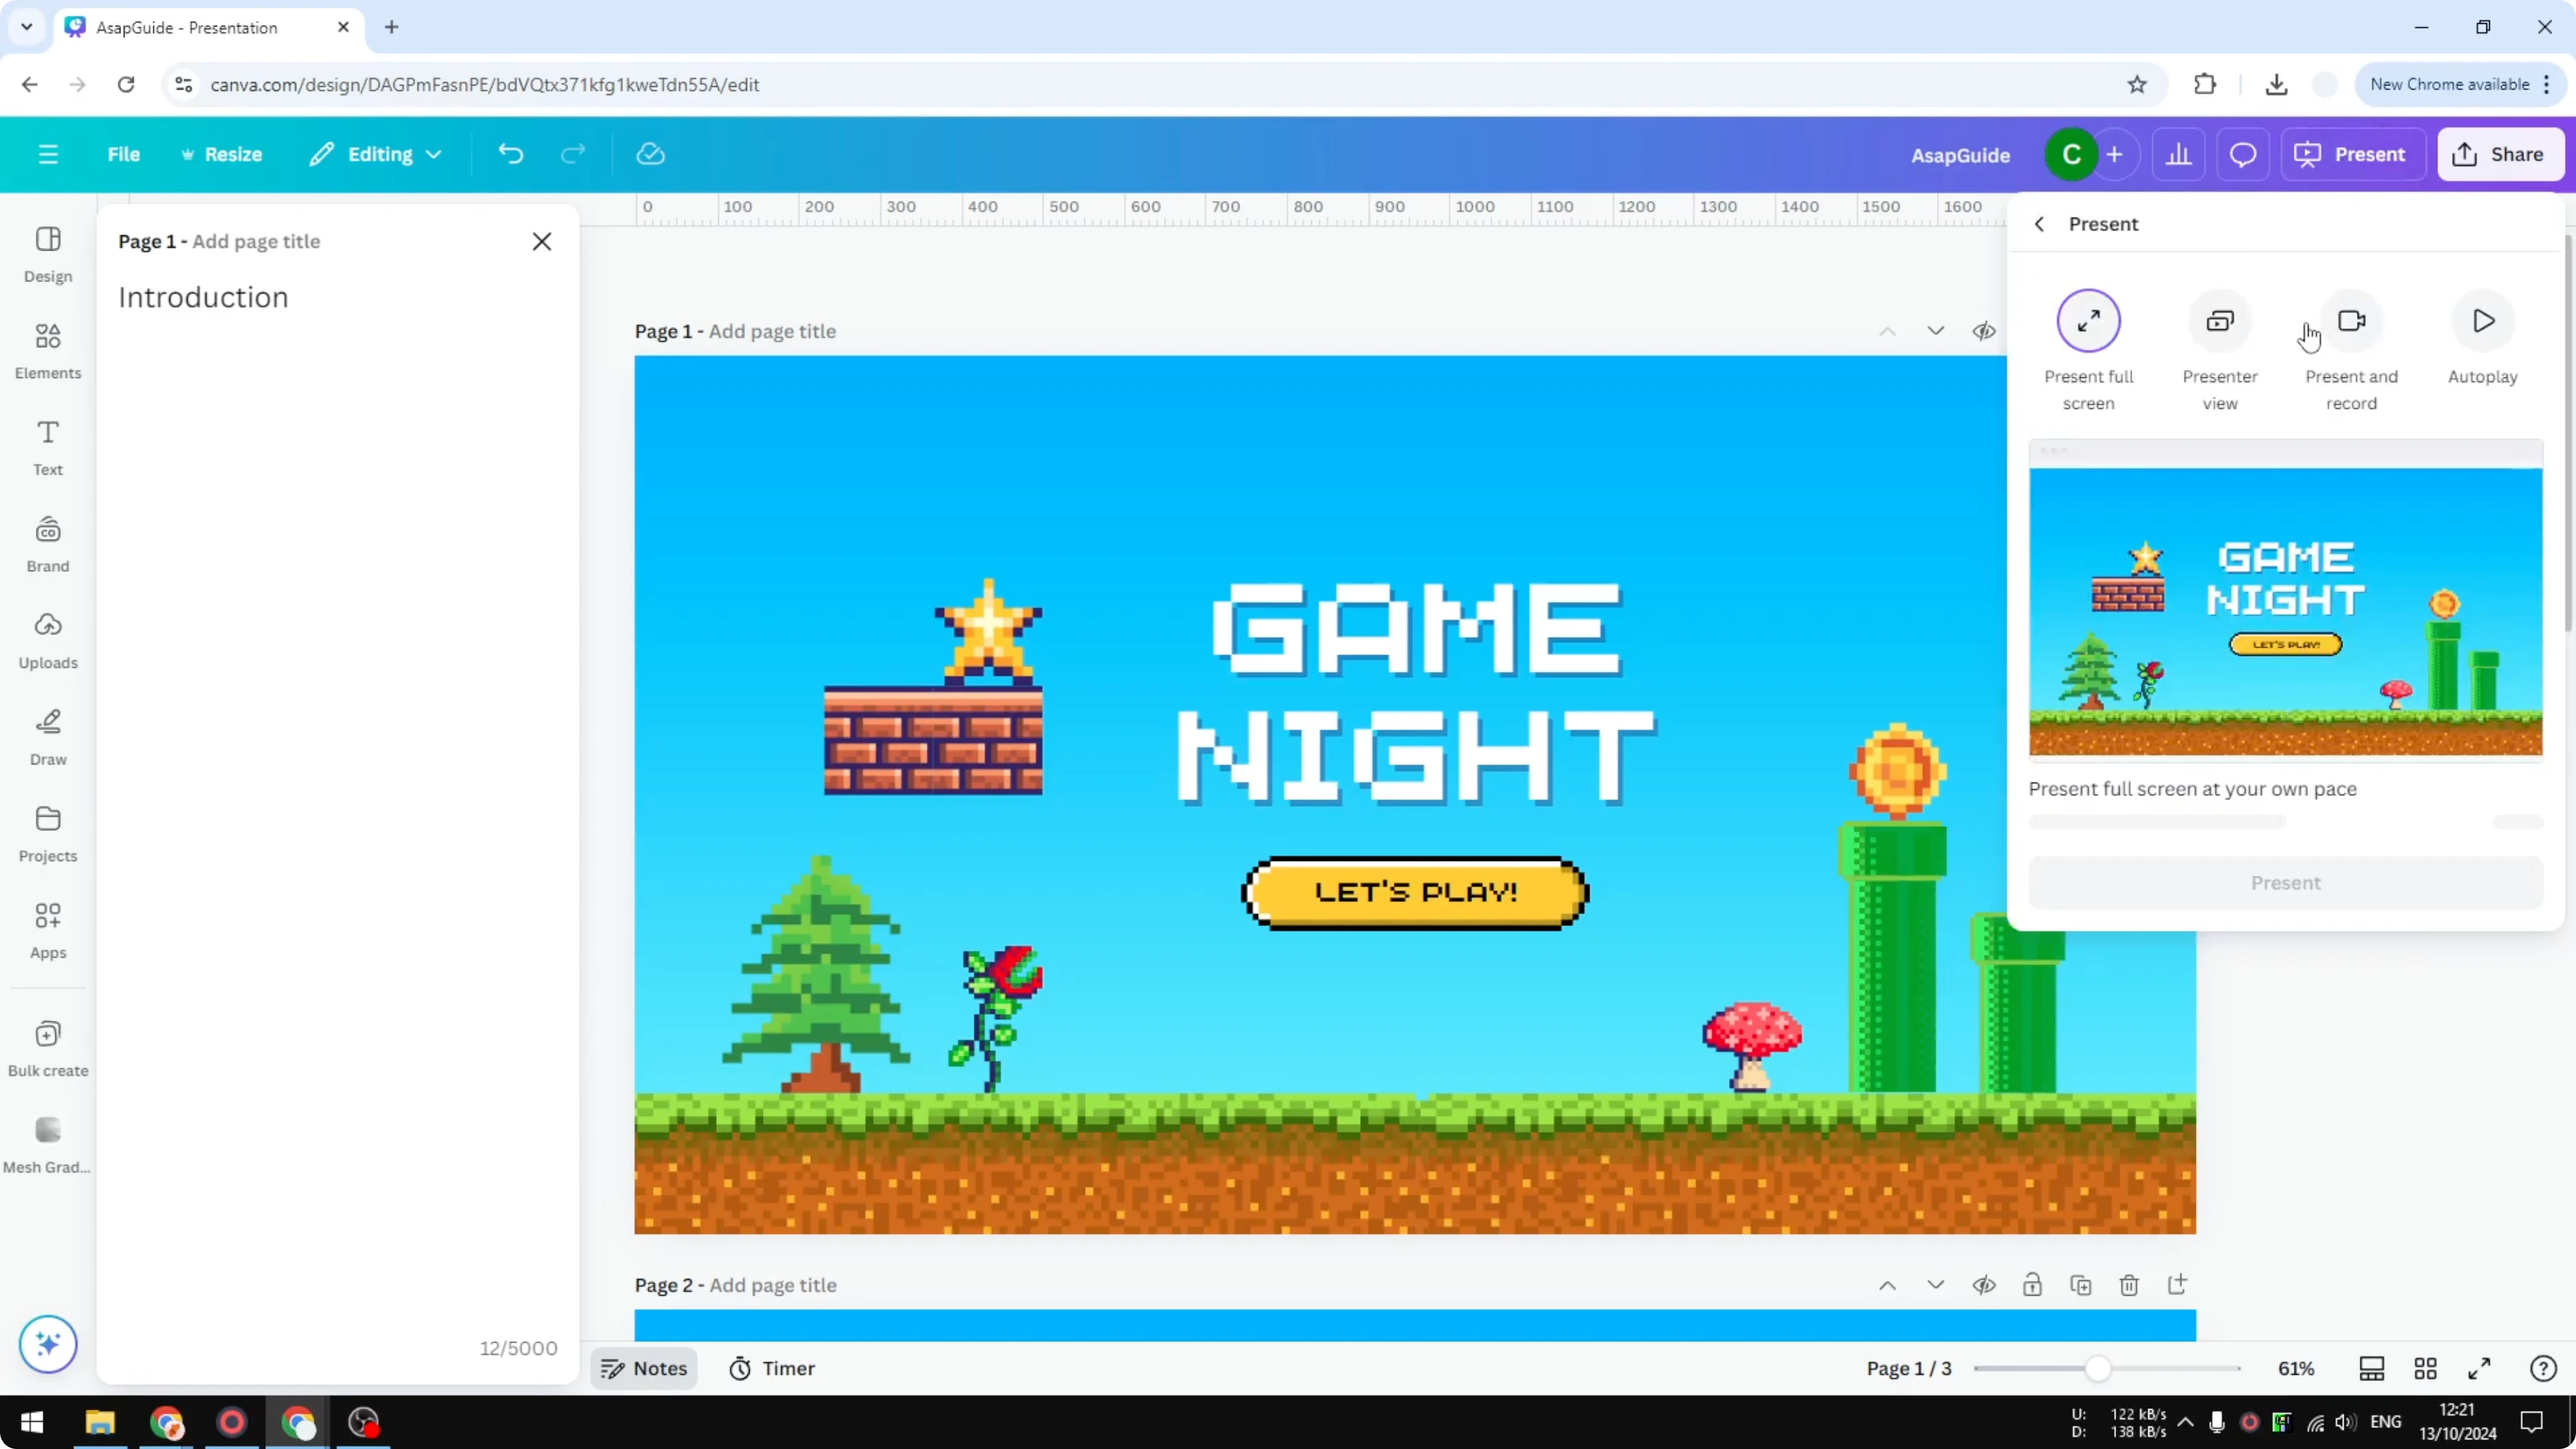Delete Page 2 with trash icon
The image size is (2576, 1449).
pos(2129,1285)
